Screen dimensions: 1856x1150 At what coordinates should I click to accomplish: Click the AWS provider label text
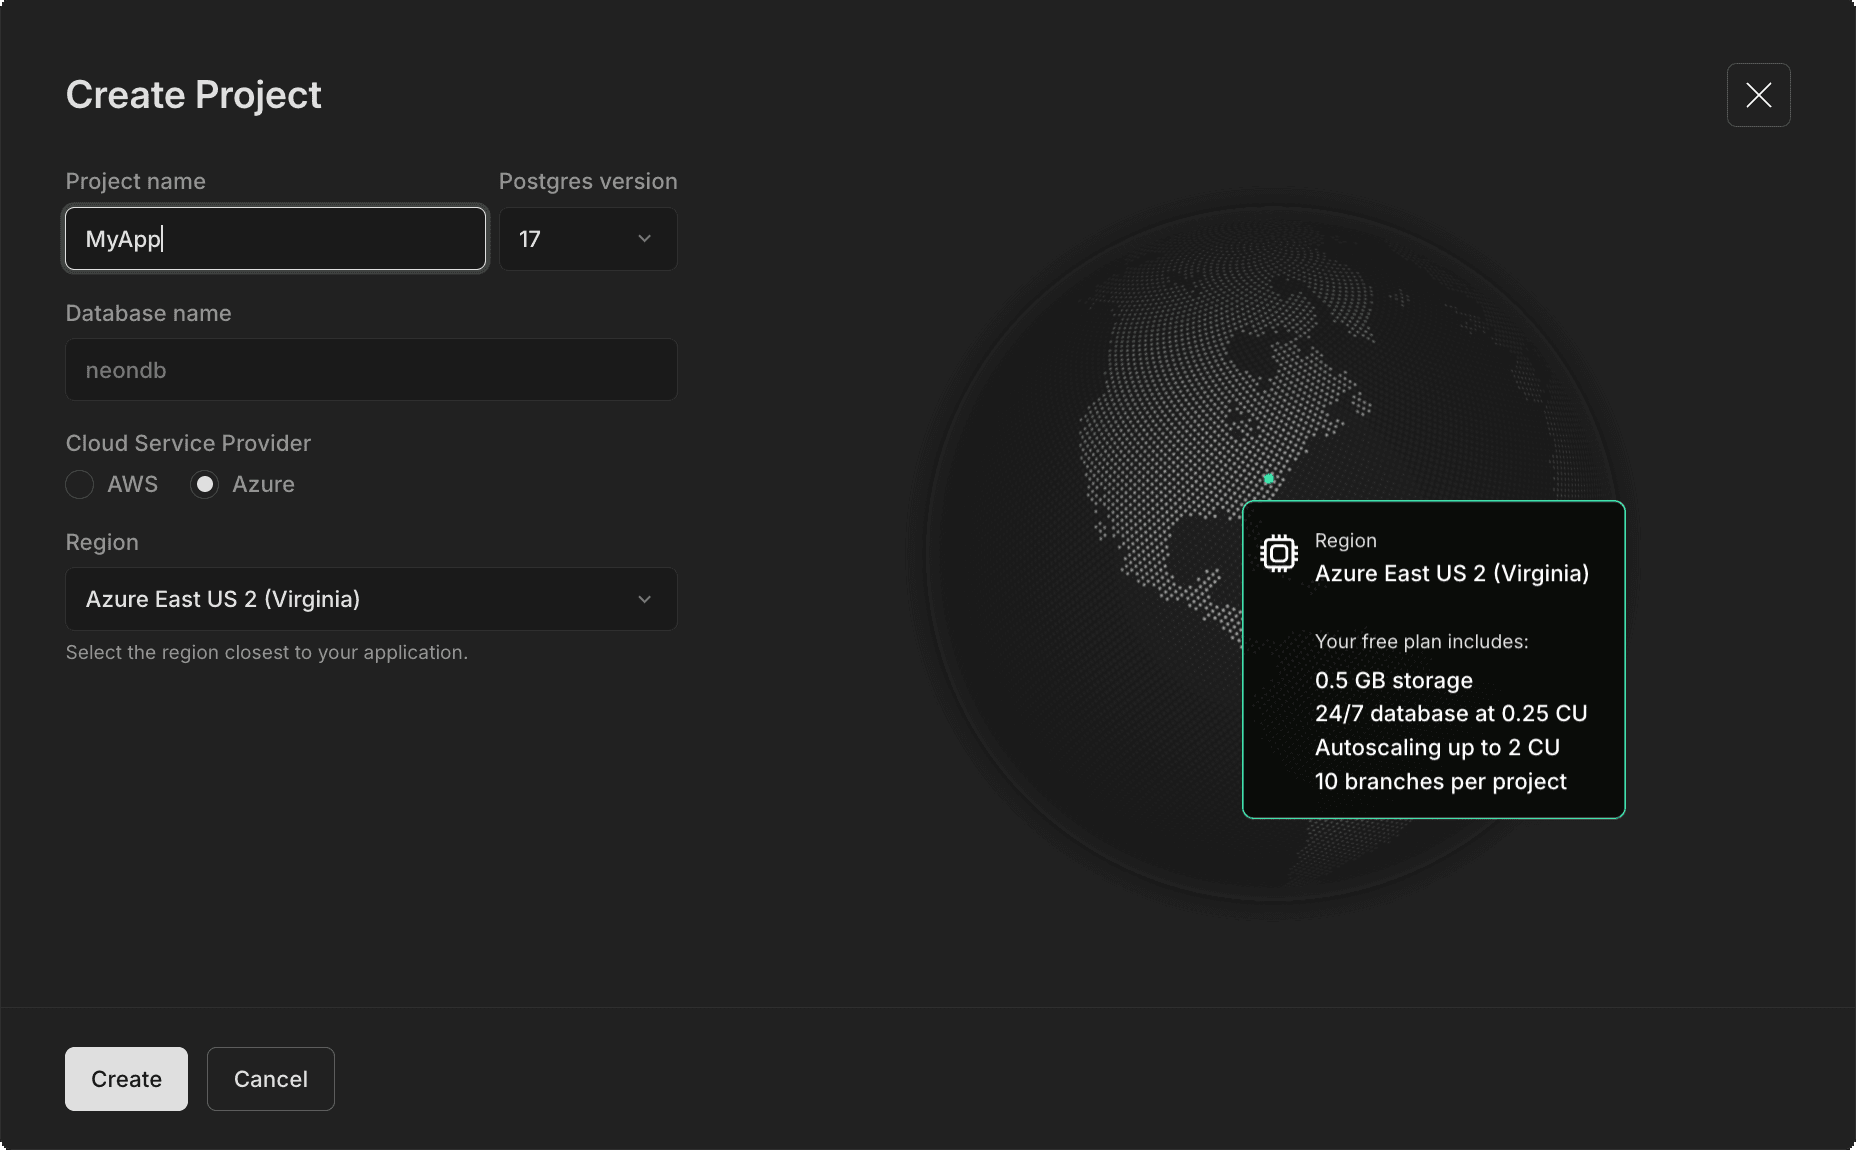[132, 485]
